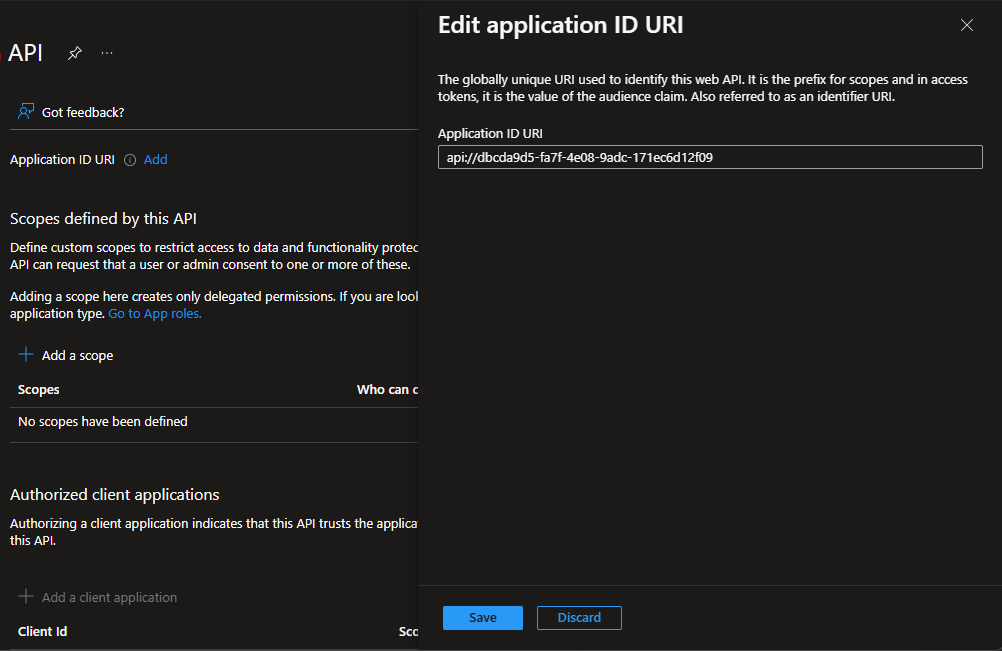
Task: Focus the Application ID URI text field
Action: 710,157
